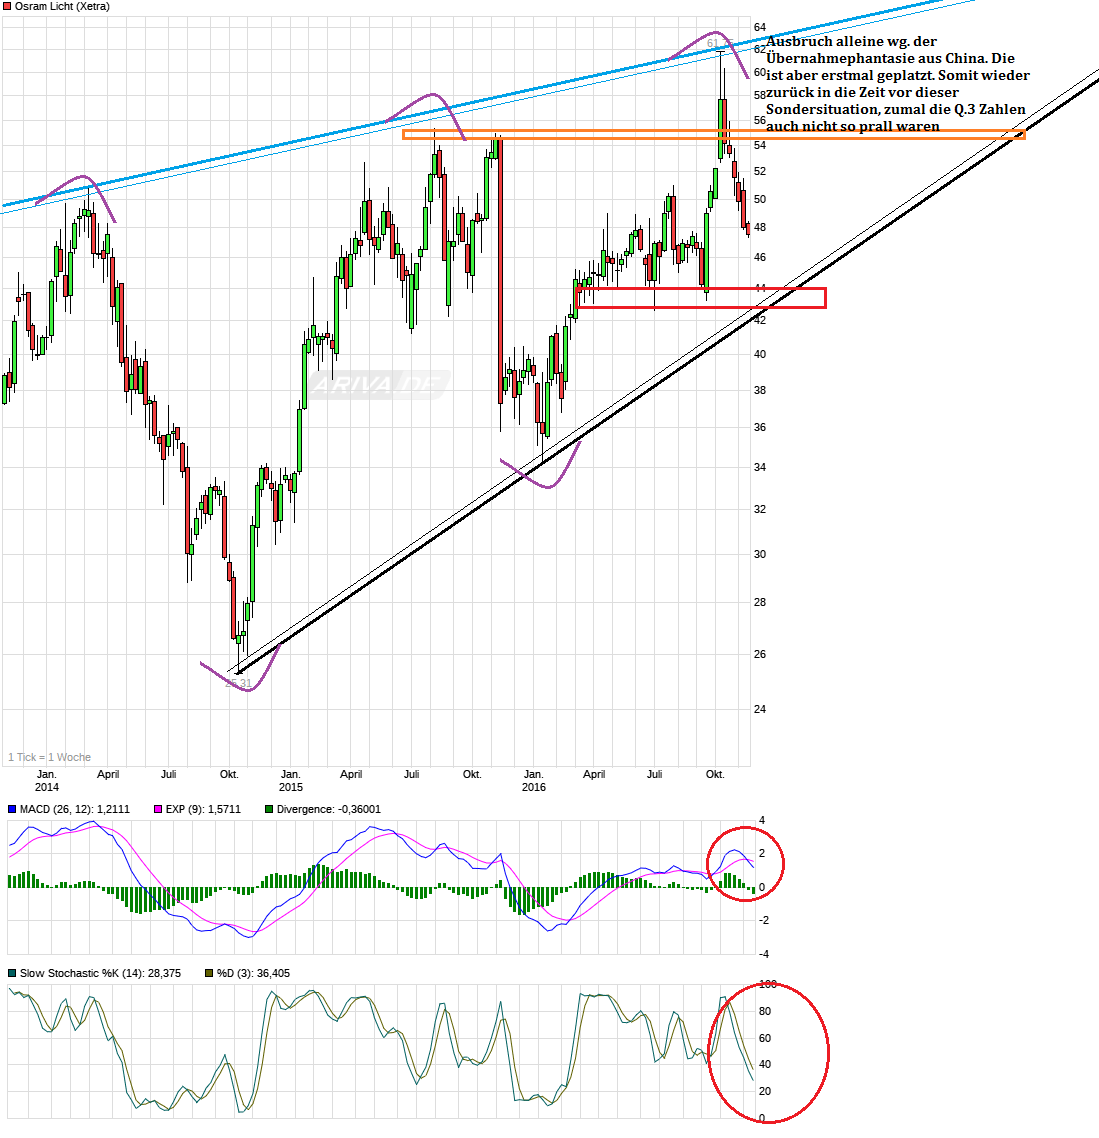
Task: Click the 'Jan. 2016' time axis label
Action: tap(534, 780)
